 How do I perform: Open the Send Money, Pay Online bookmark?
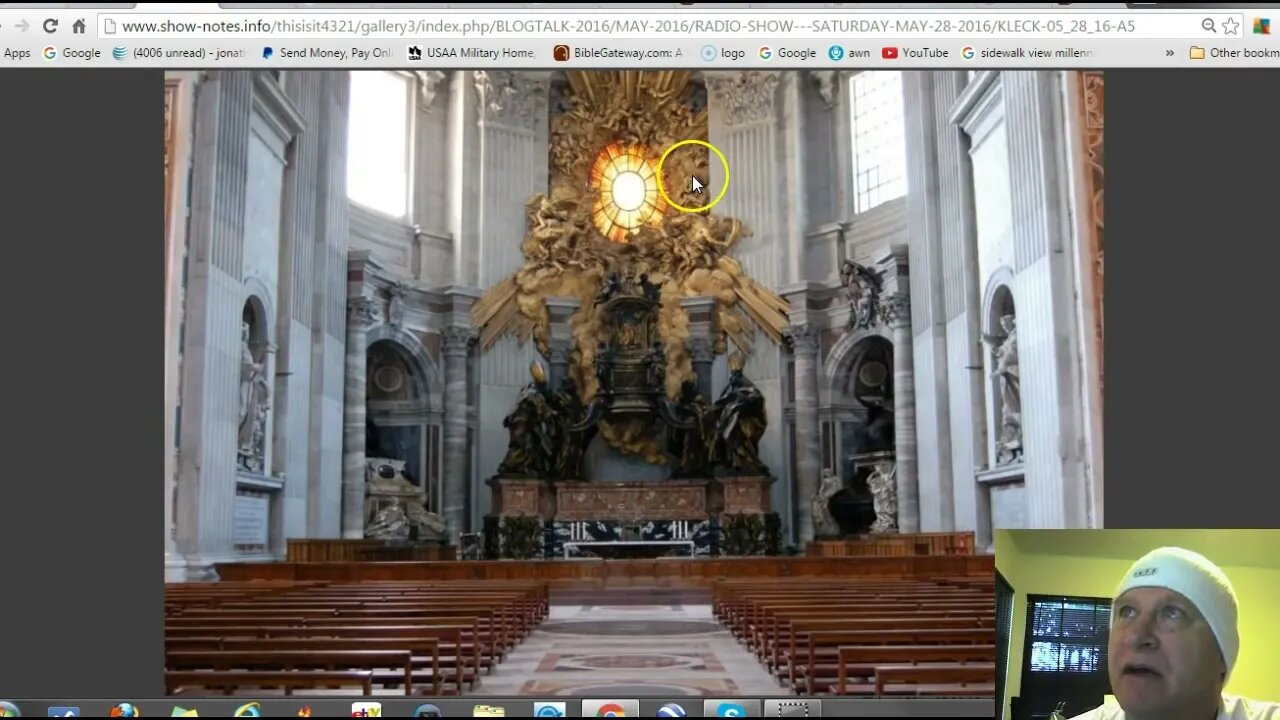(x=326, y=53)
